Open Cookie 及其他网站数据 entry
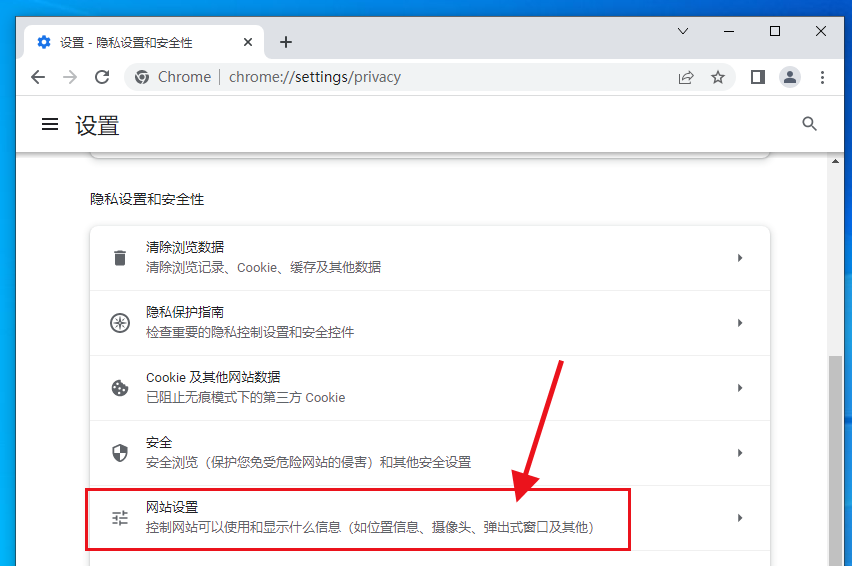Viewport: 852px width, 566px height. pos(430,388)
